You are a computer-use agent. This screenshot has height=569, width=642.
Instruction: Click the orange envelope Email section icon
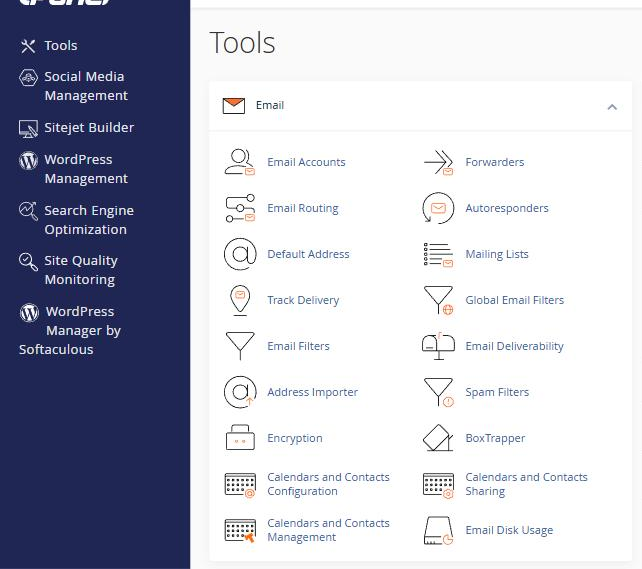[x=234, y=106]
